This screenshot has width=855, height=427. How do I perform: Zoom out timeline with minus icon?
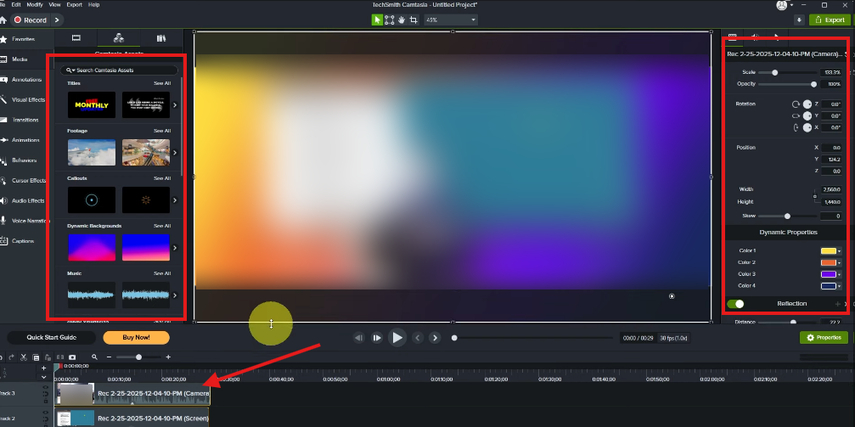pos(109,357)
